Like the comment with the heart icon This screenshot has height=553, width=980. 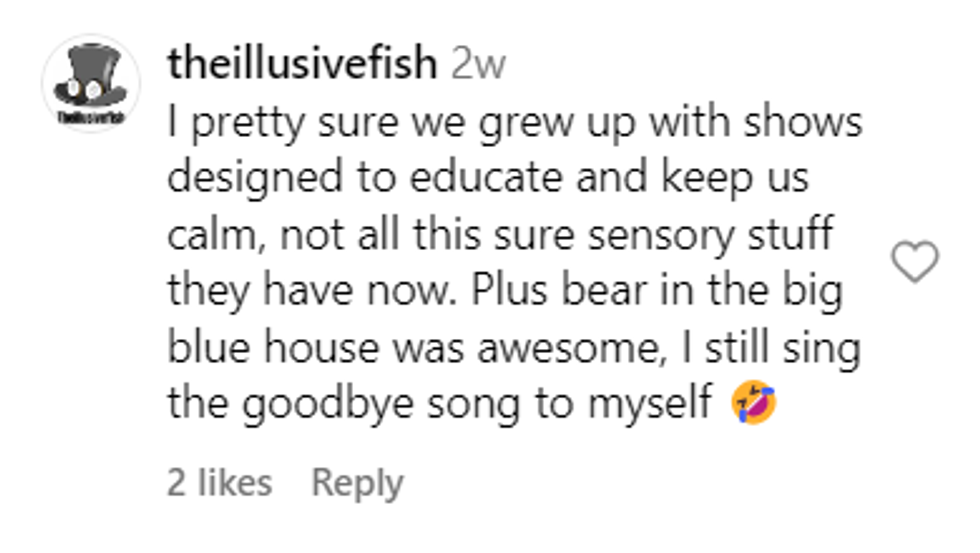(x=914, y=262)
